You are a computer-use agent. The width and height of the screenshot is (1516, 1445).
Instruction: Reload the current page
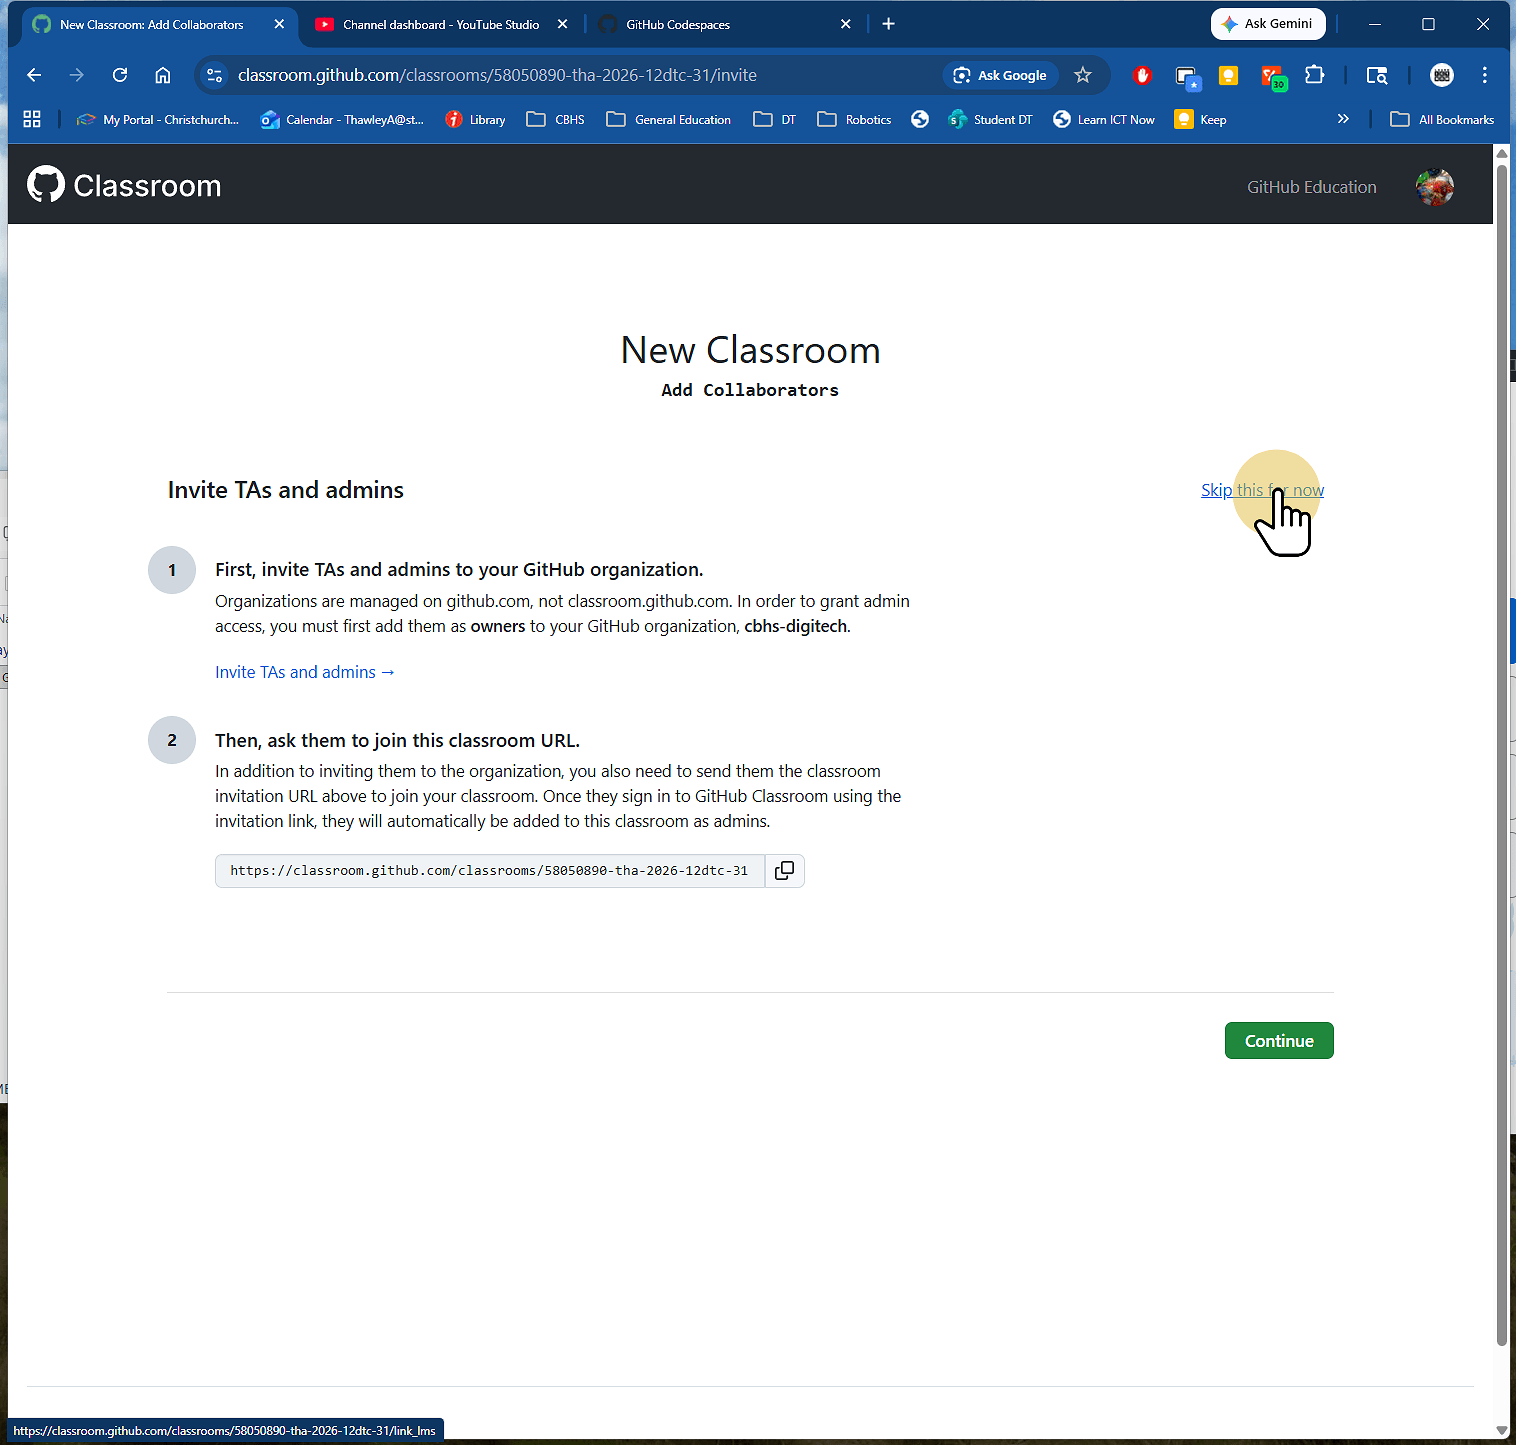120,75
